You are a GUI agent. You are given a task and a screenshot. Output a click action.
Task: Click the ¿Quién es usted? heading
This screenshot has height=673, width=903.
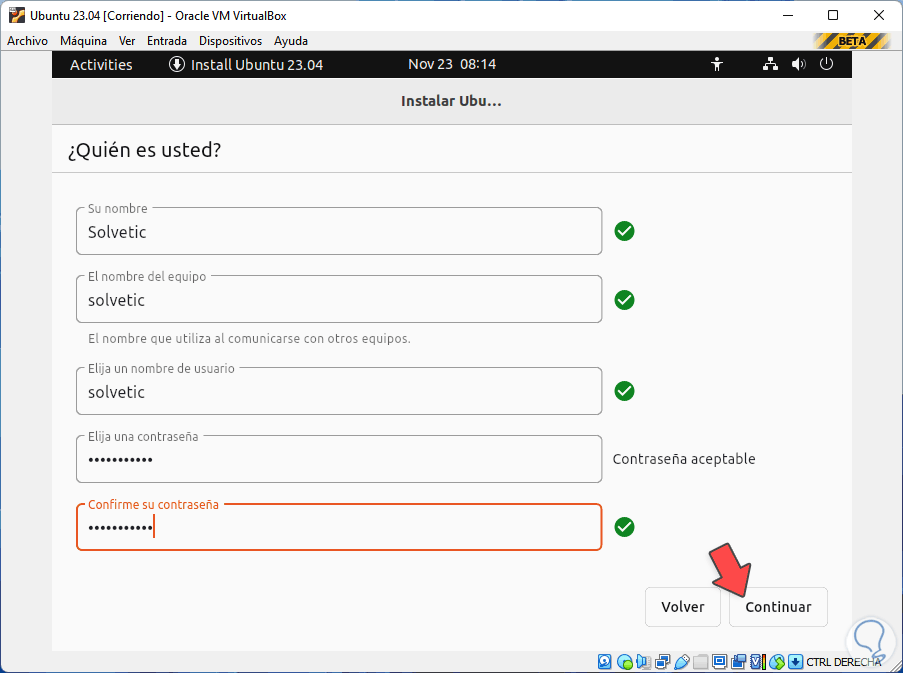pos(145,150)
